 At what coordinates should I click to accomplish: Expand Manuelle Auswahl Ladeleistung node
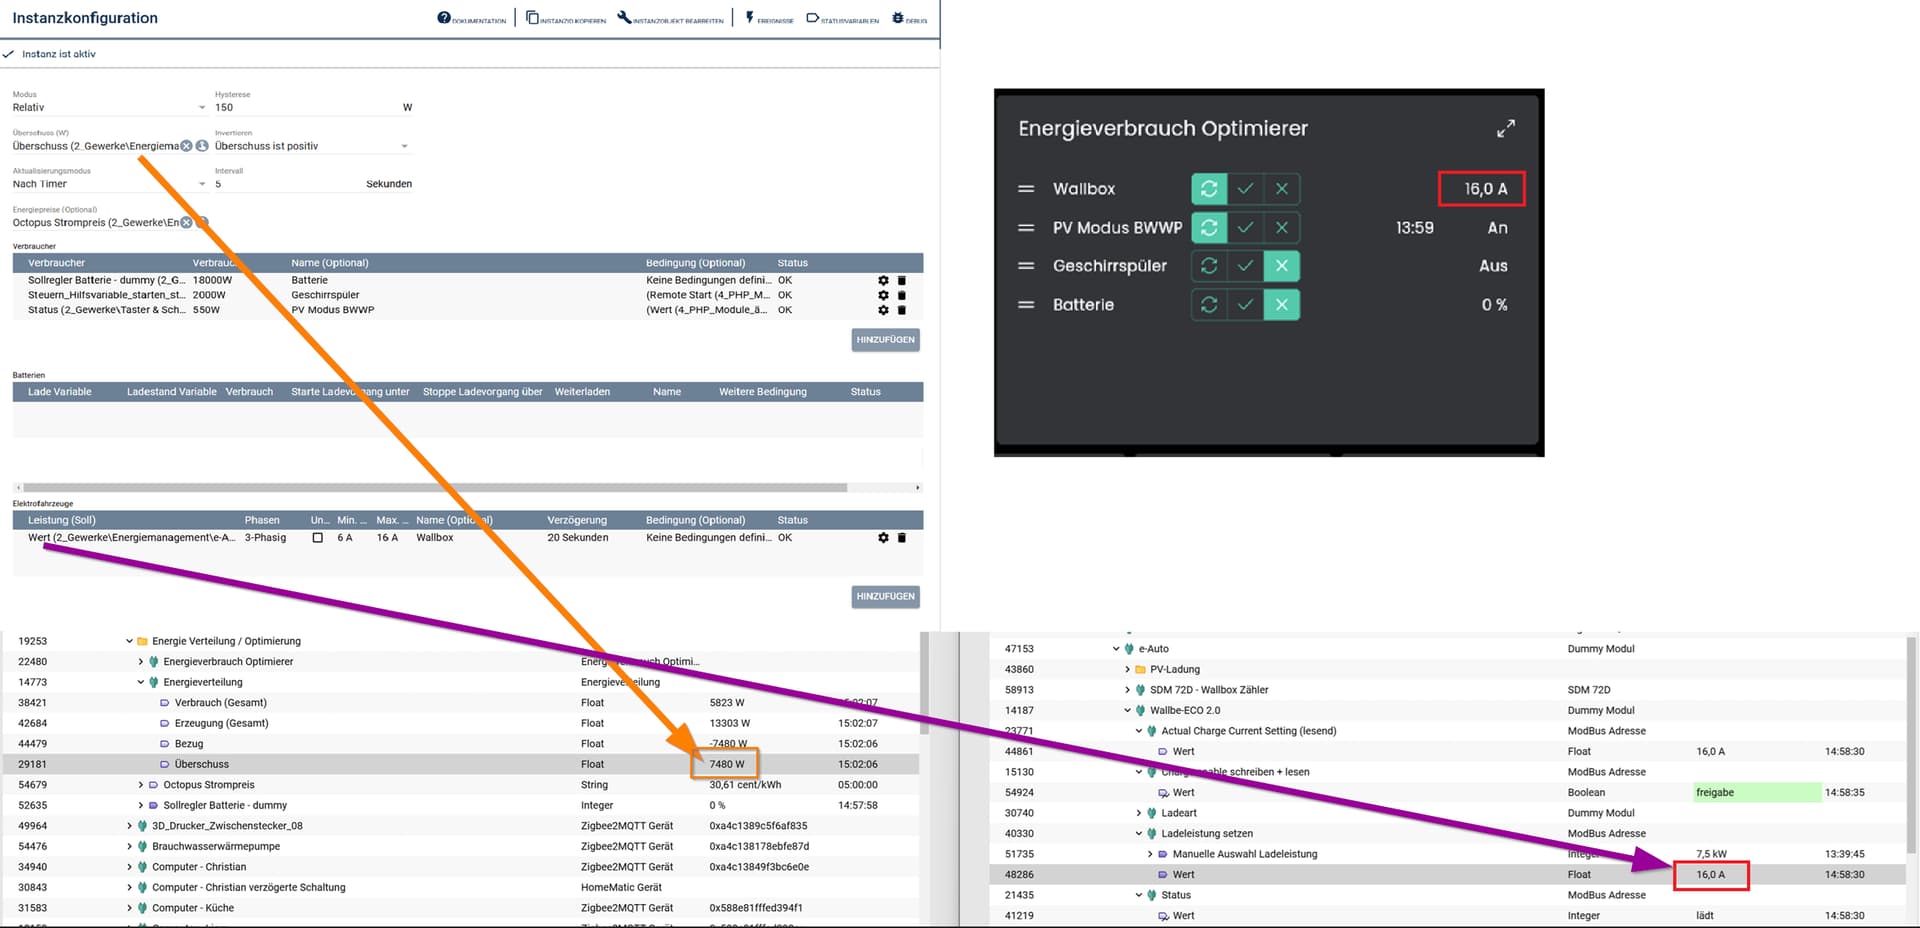1151,854
